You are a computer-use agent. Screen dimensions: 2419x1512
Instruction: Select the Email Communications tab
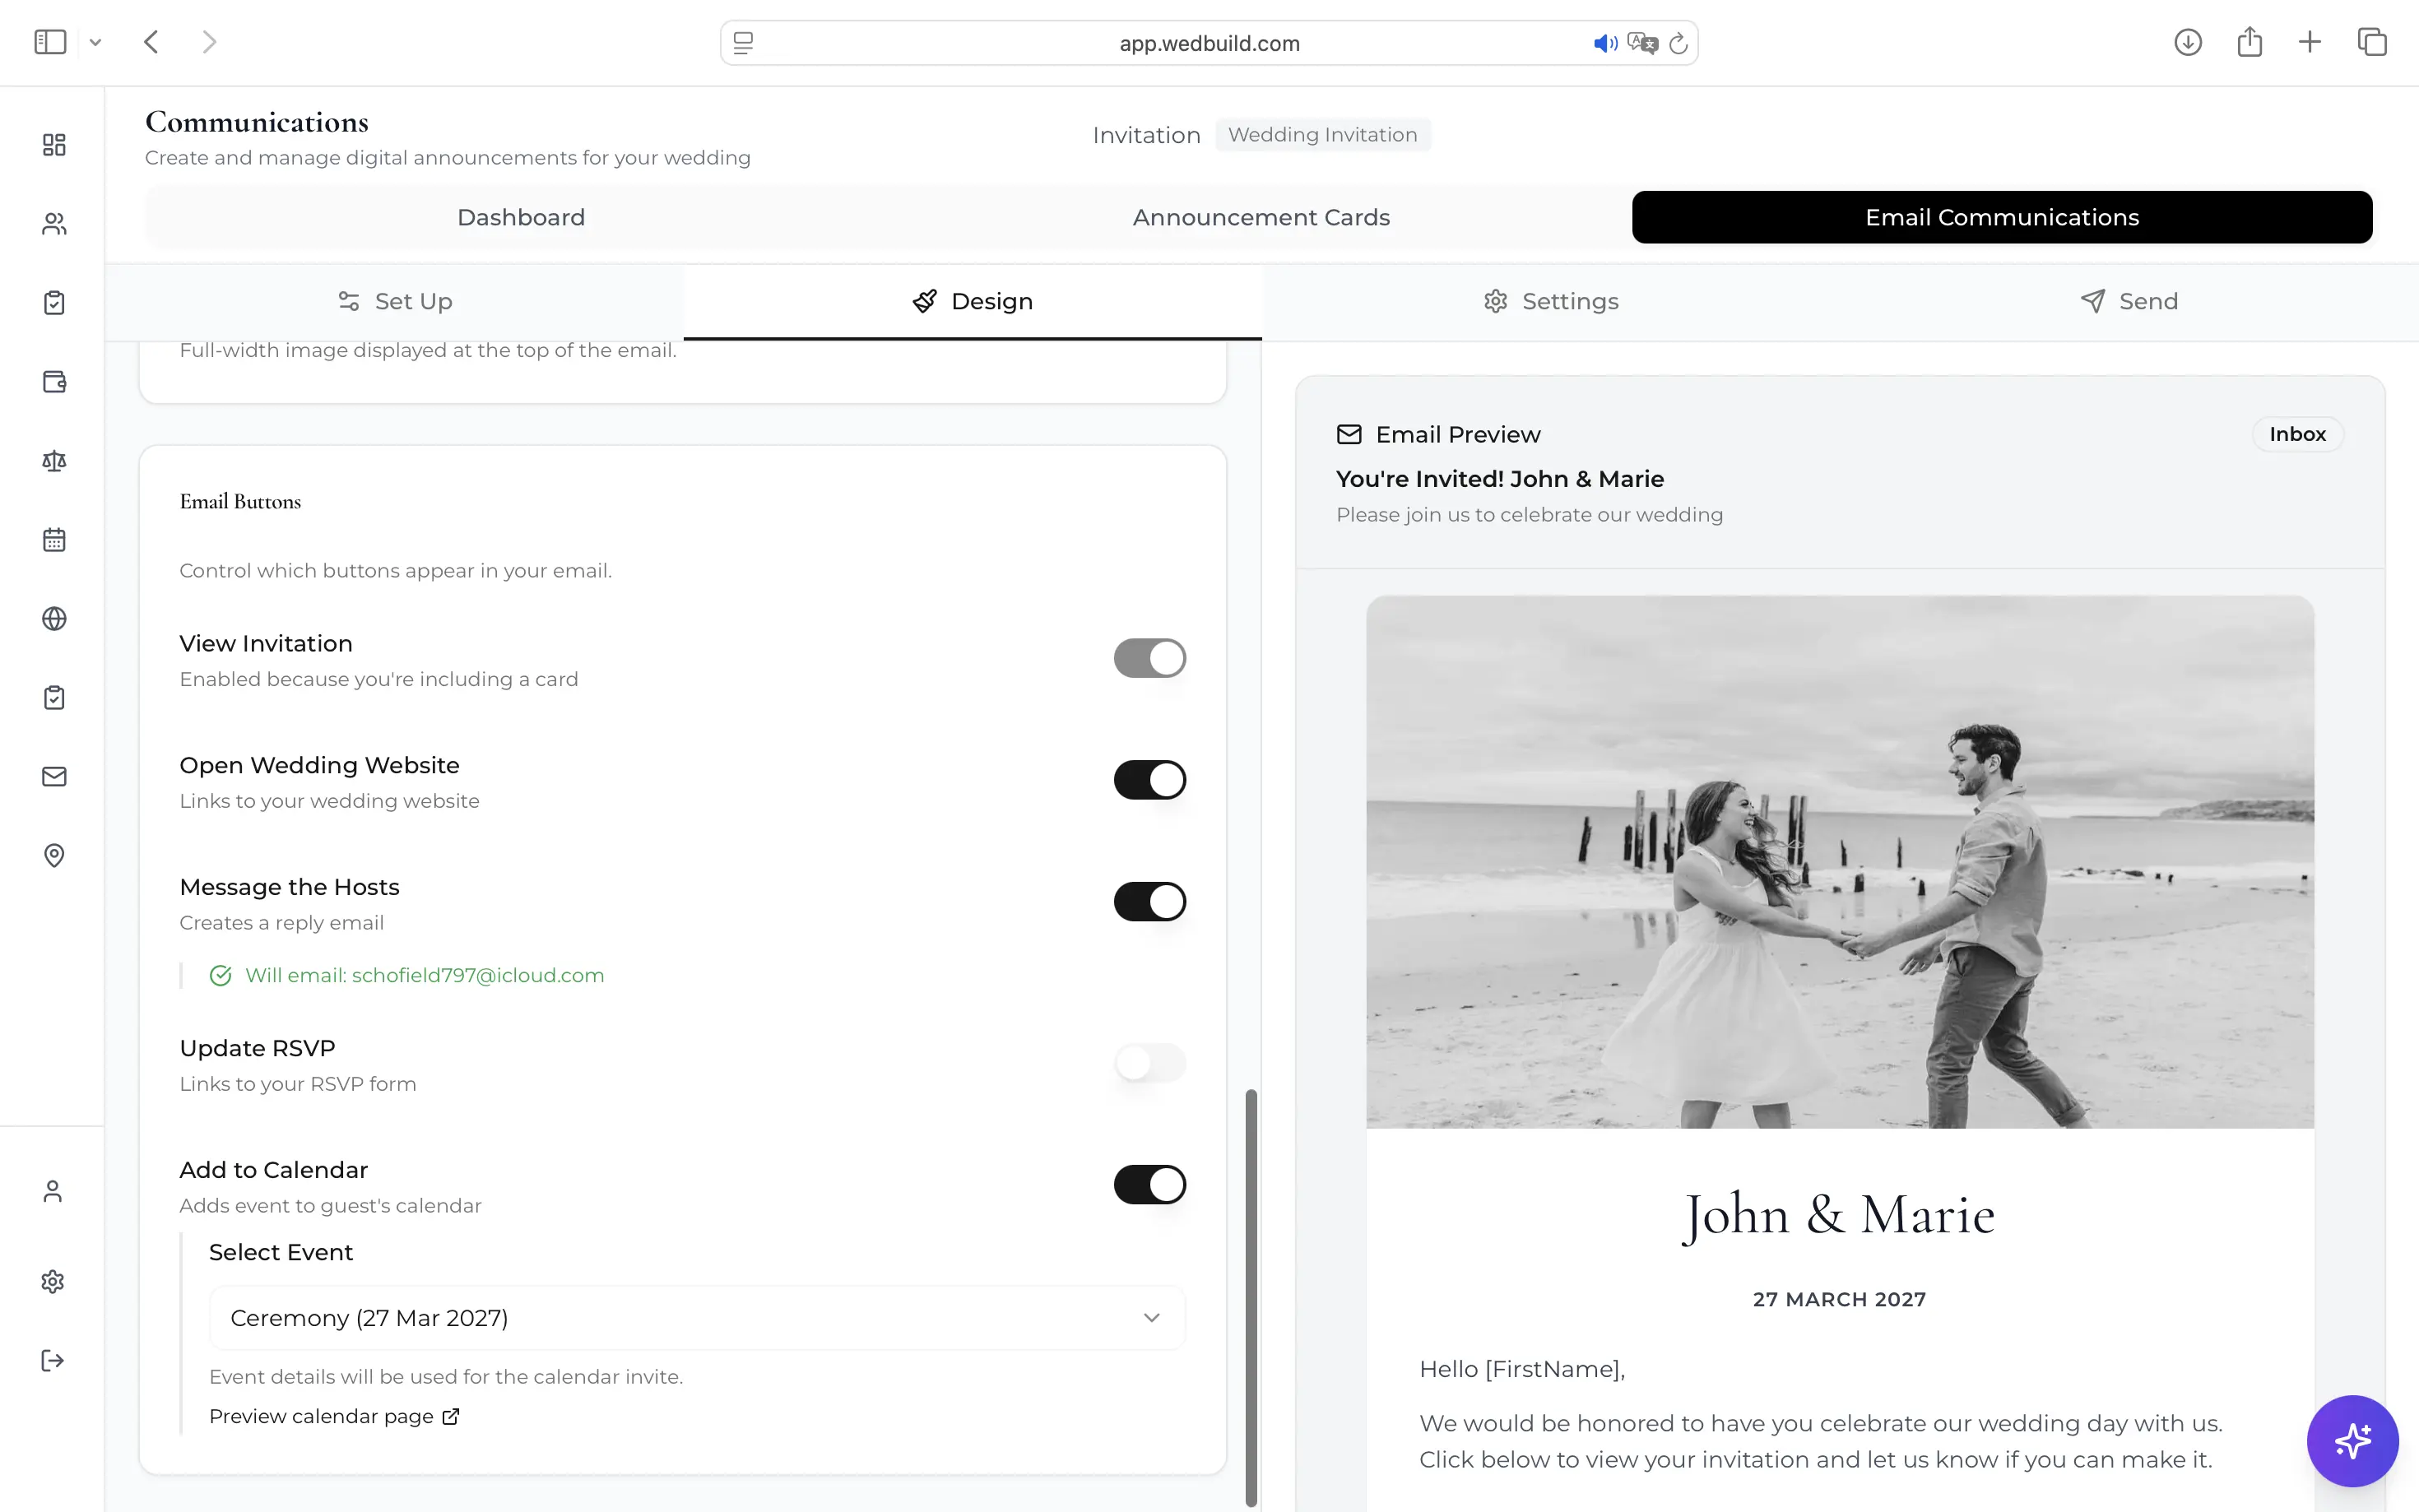tap(2002, 217)
